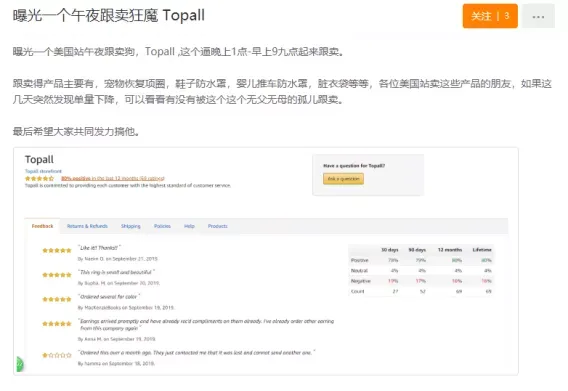This screenshot has height=391, width=568.
Task: Click the Topall seller name heading
Action: coord(39,159)
